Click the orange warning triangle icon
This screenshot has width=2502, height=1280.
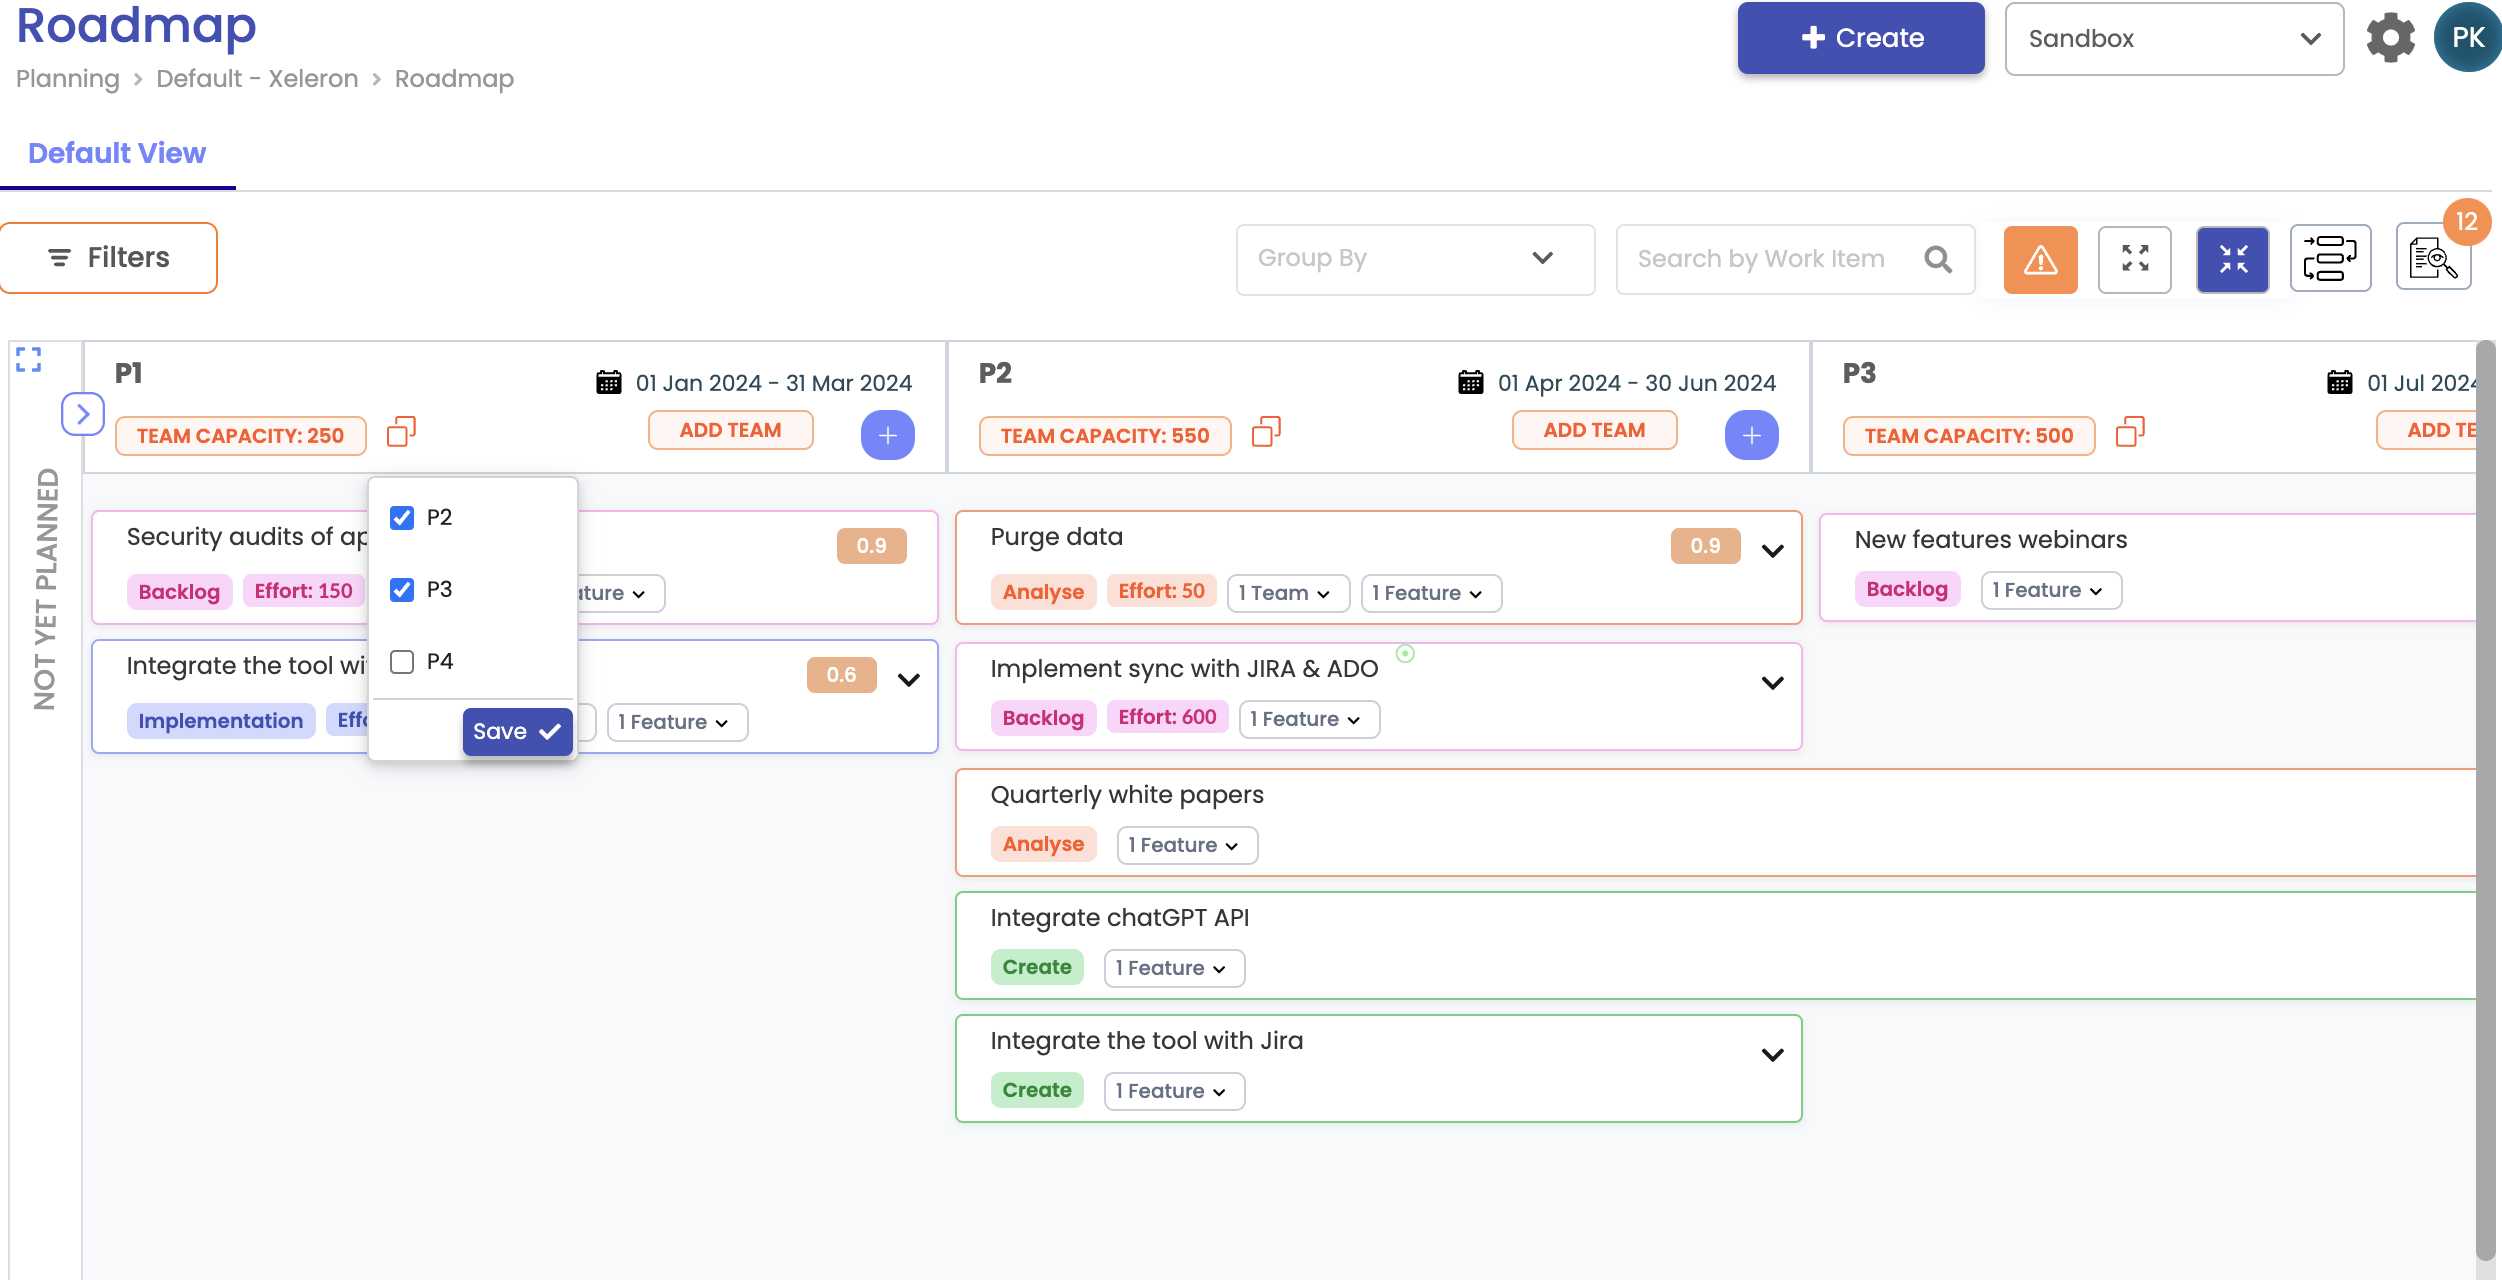pos(2040,260)
